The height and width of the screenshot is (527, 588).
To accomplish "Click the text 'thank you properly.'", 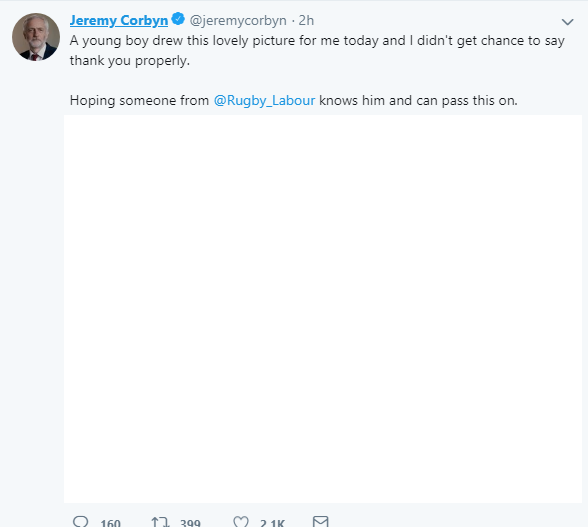I will [130, 61].
